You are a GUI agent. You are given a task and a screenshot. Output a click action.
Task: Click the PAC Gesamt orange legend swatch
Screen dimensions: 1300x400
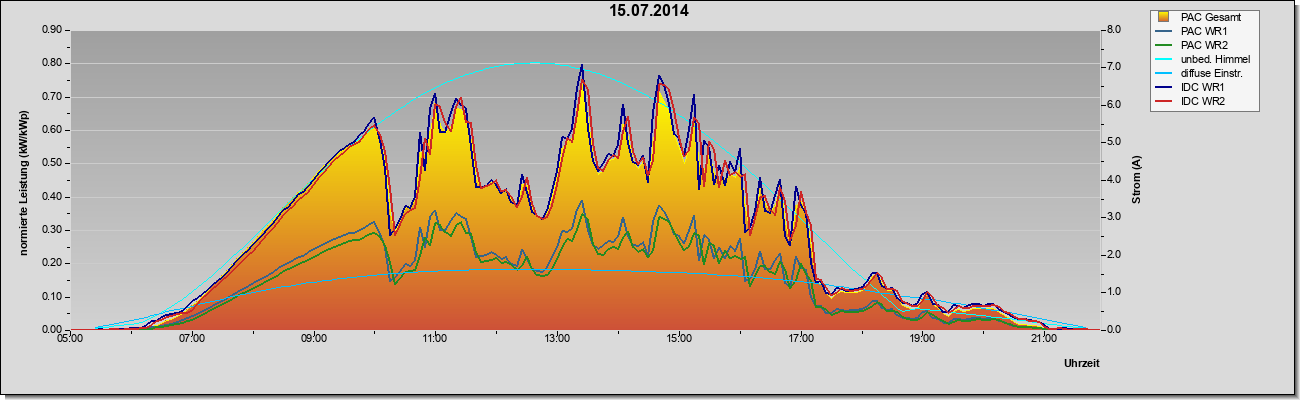tap(1165, 17)
